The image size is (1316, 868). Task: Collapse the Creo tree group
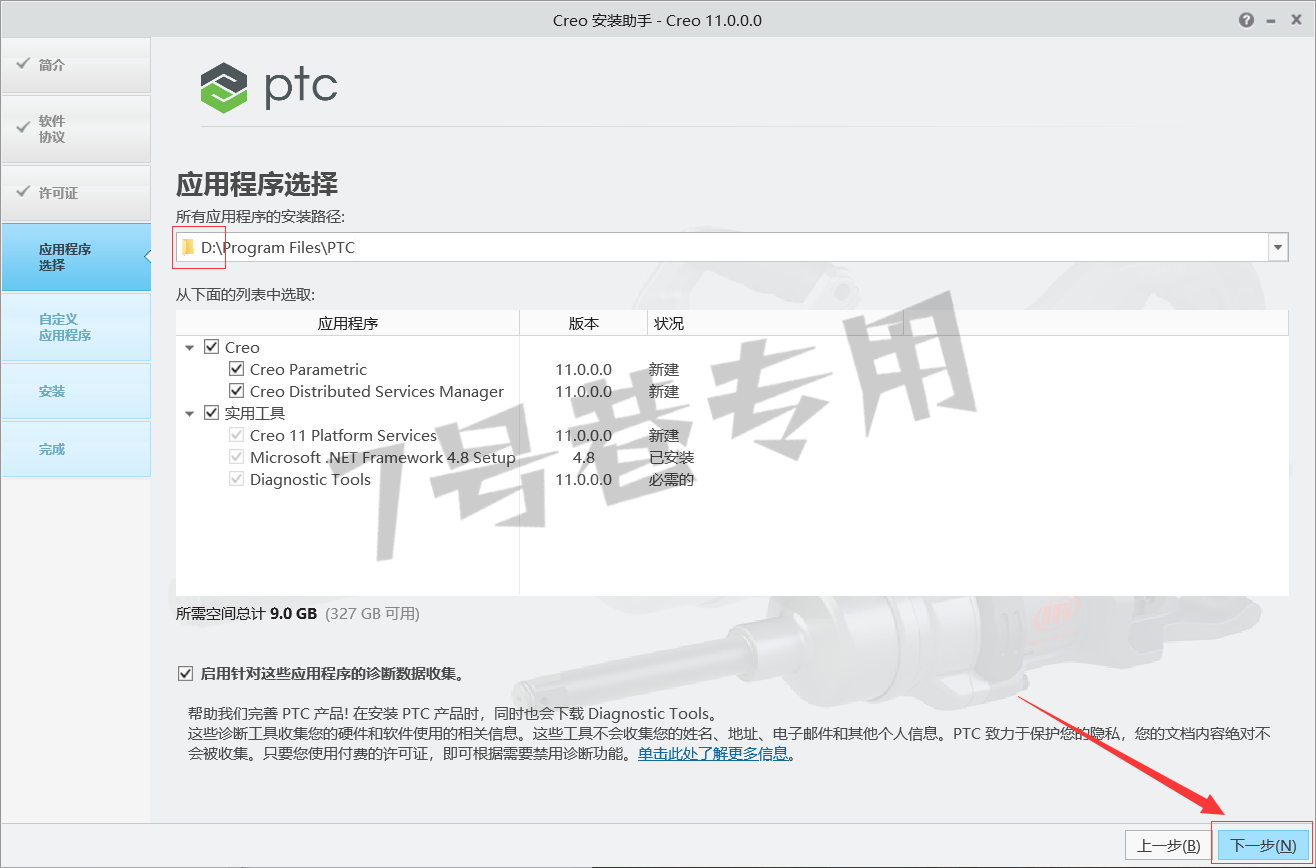coord(189,347)
